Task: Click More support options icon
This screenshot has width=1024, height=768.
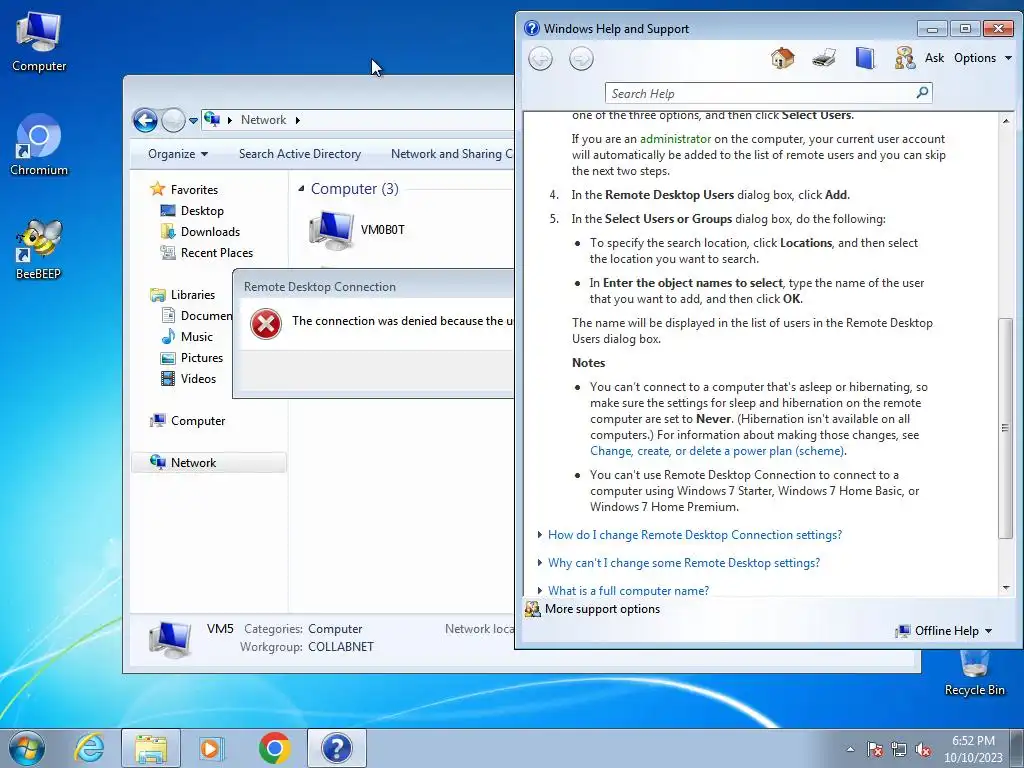Action: pos(533,609)
